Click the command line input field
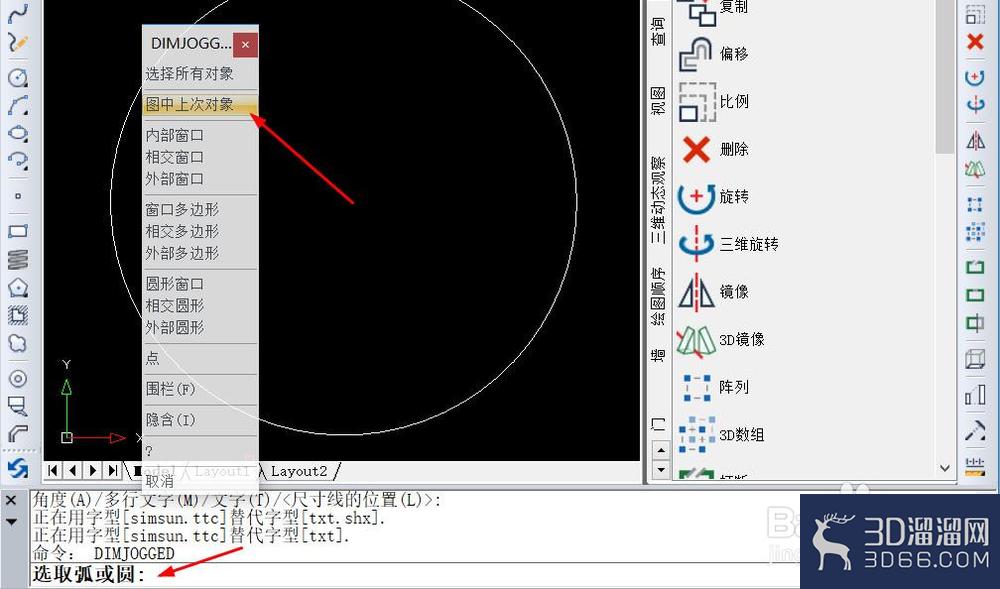The height and width of the screenshot is (589, 1000). [415, 574]
